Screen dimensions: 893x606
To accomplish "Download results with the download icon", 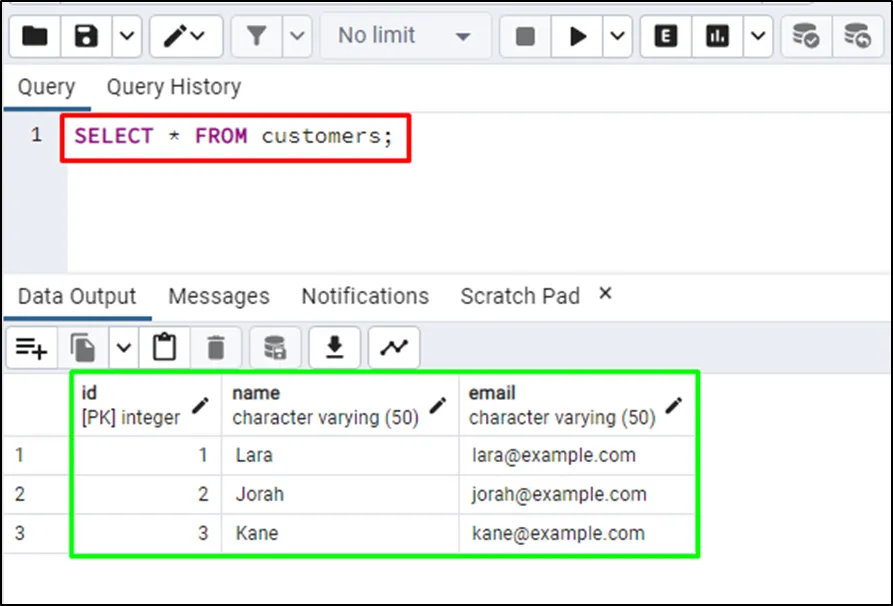I will (x=335, y=348).
